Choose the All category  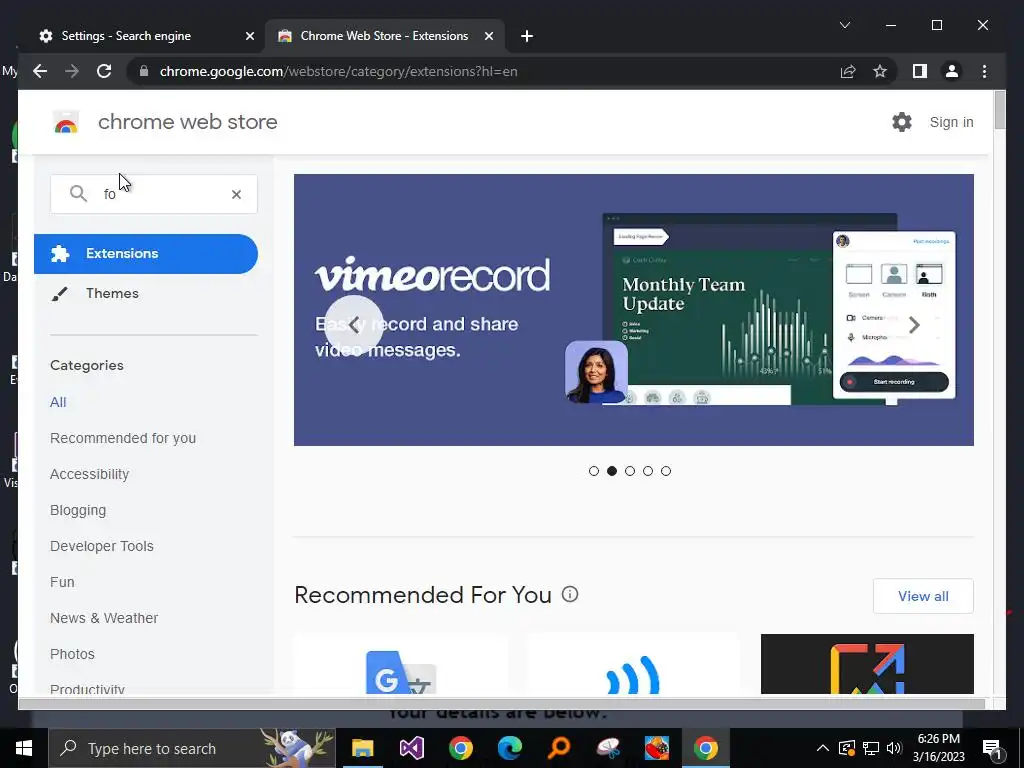click(x=58, y=402)
